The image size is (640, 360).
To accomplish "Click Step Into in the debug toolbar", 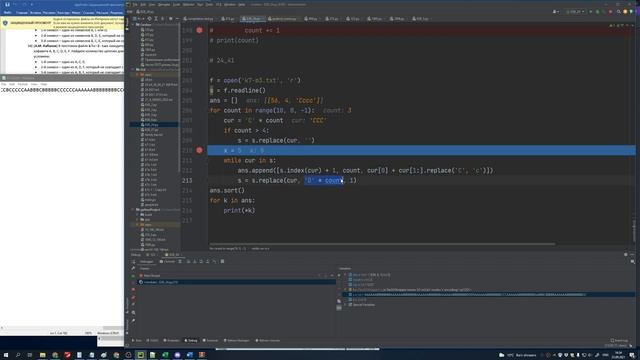I will [195, 261].
